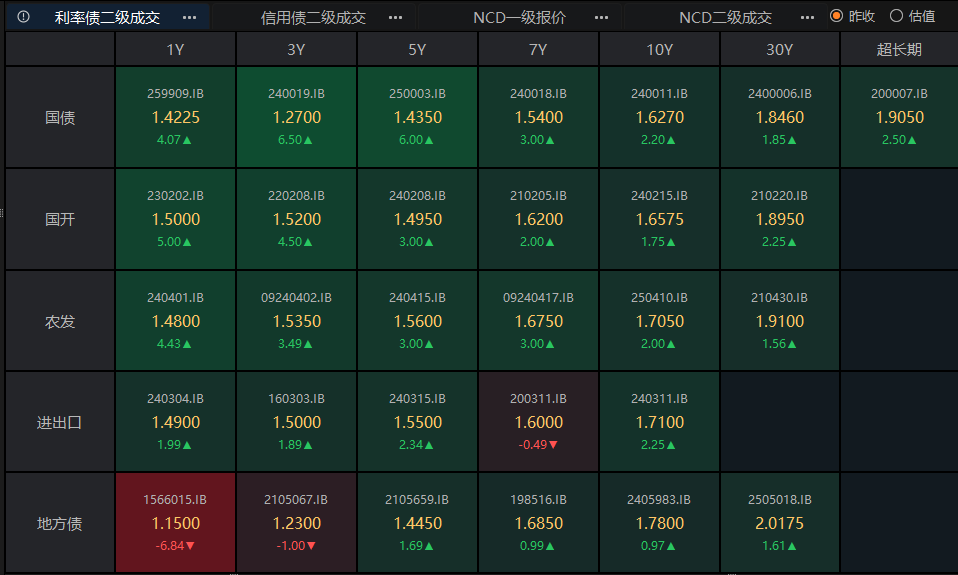Viewport: 958px width, 575px height.
Task: Switch to the NCD一级报价 tab
Action: click(x=519, y=18)
